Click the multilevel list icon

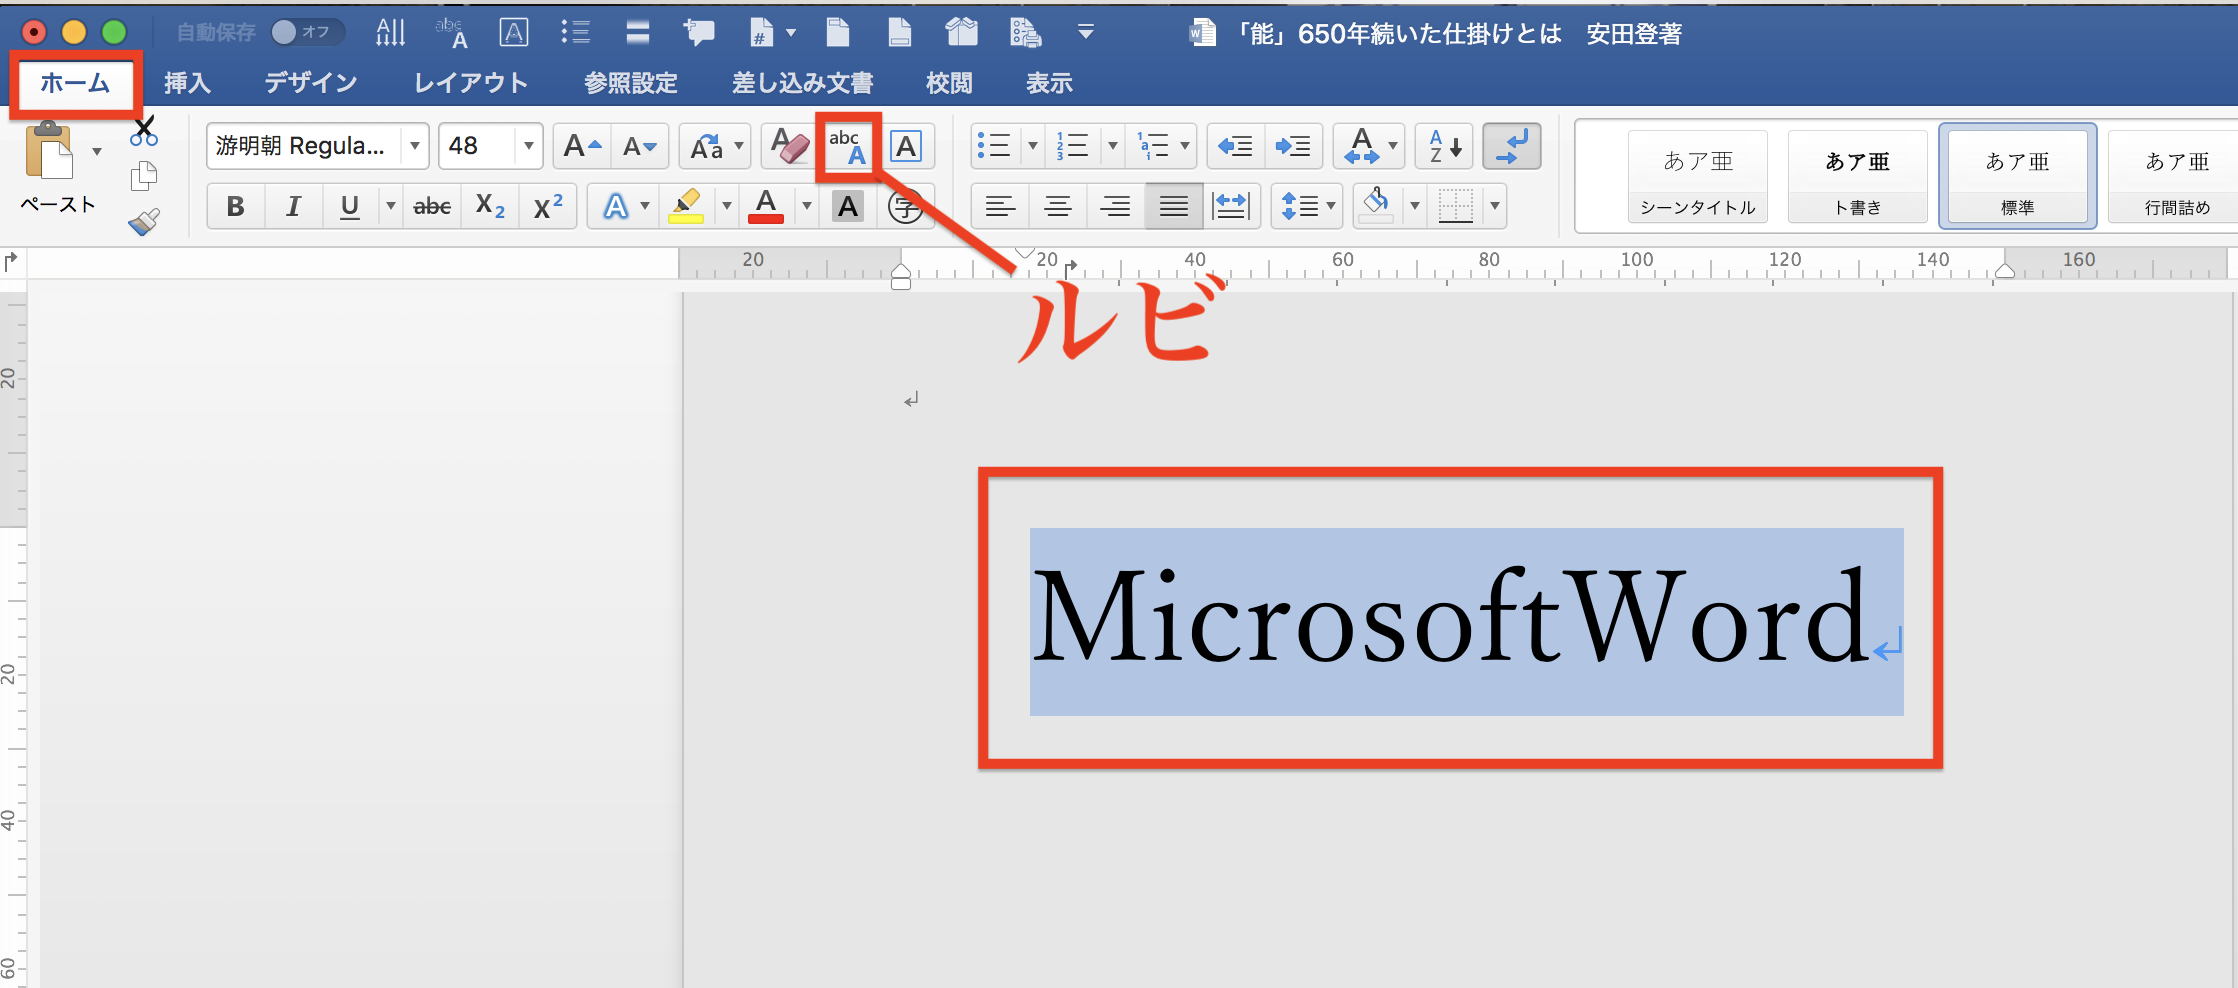point(1153,147)
